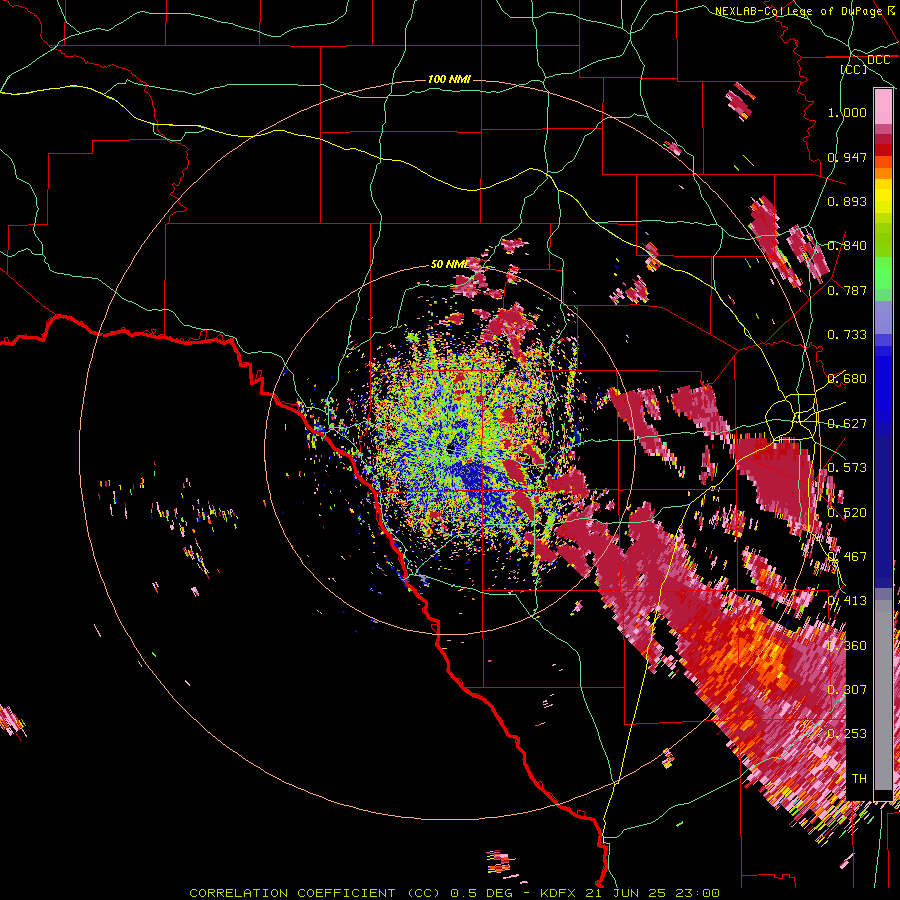The height and width of the screenshot is (900, 900).
Task: Select the 0.733 legend value
Action: [x=847, y=335]
